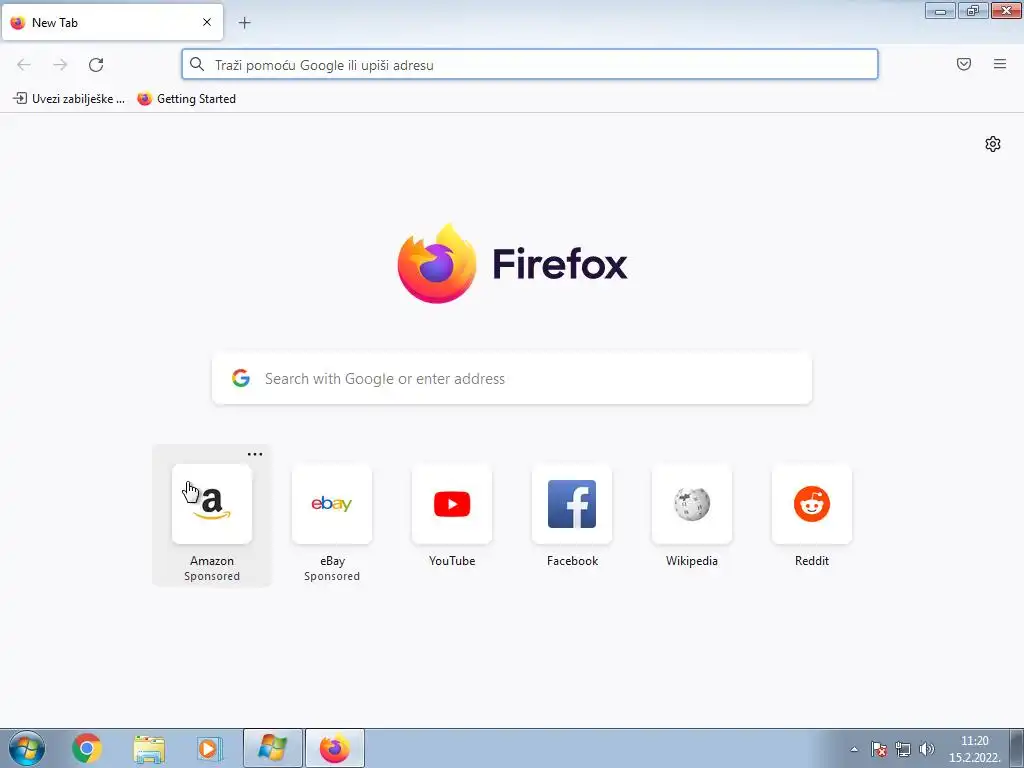Screen dimensions: 1024x768
Task: Go back one page
Action: pyautogui.click(x=24, y=65)
